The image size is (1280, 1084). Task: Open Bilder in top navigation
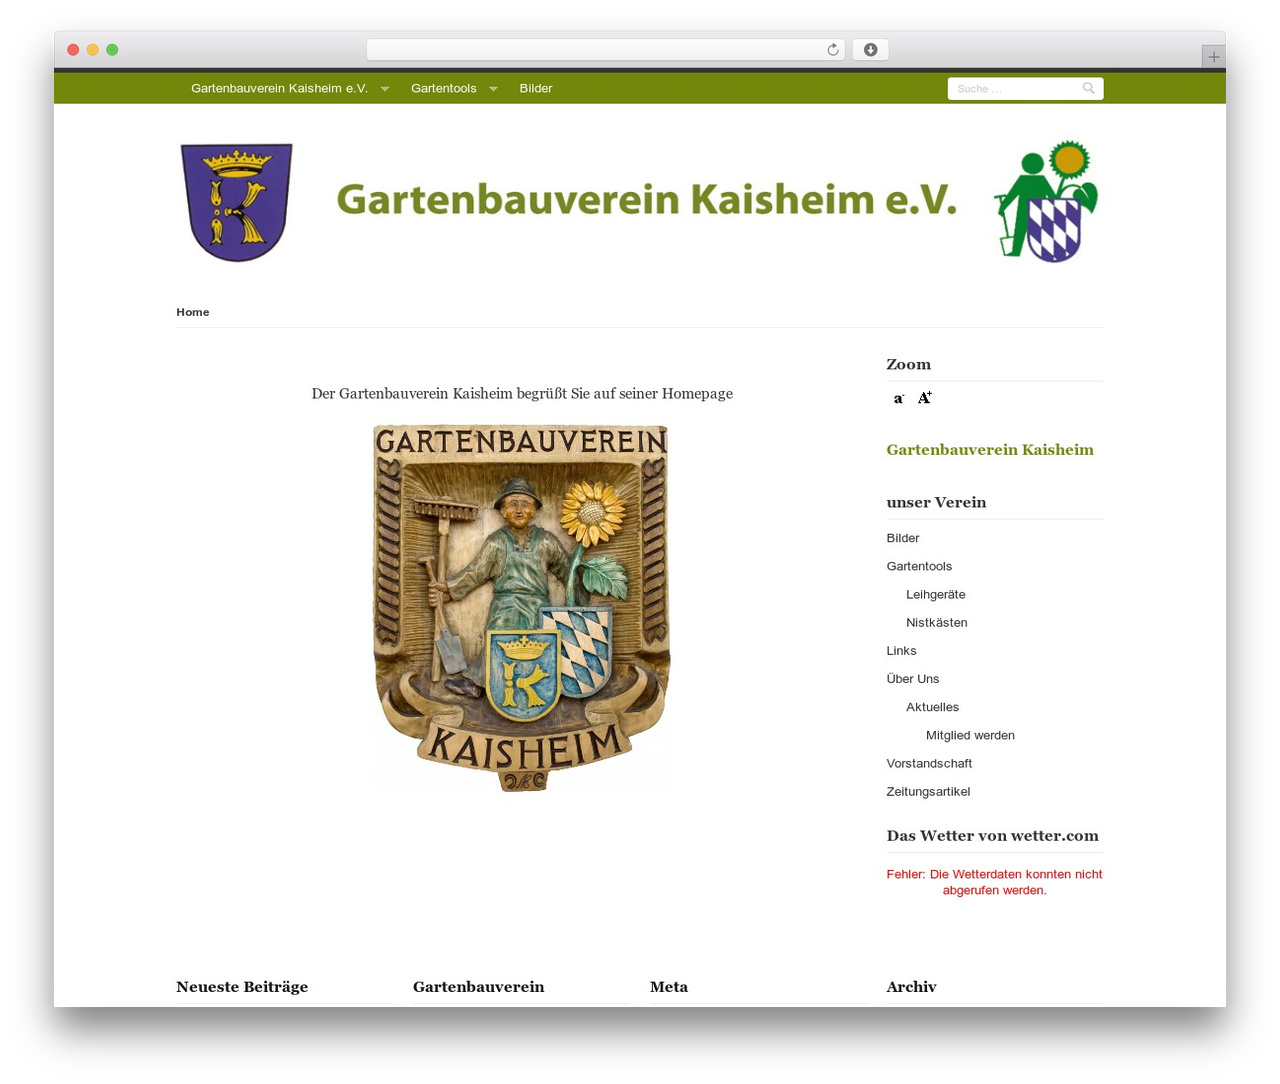click(x=536, y=88)
